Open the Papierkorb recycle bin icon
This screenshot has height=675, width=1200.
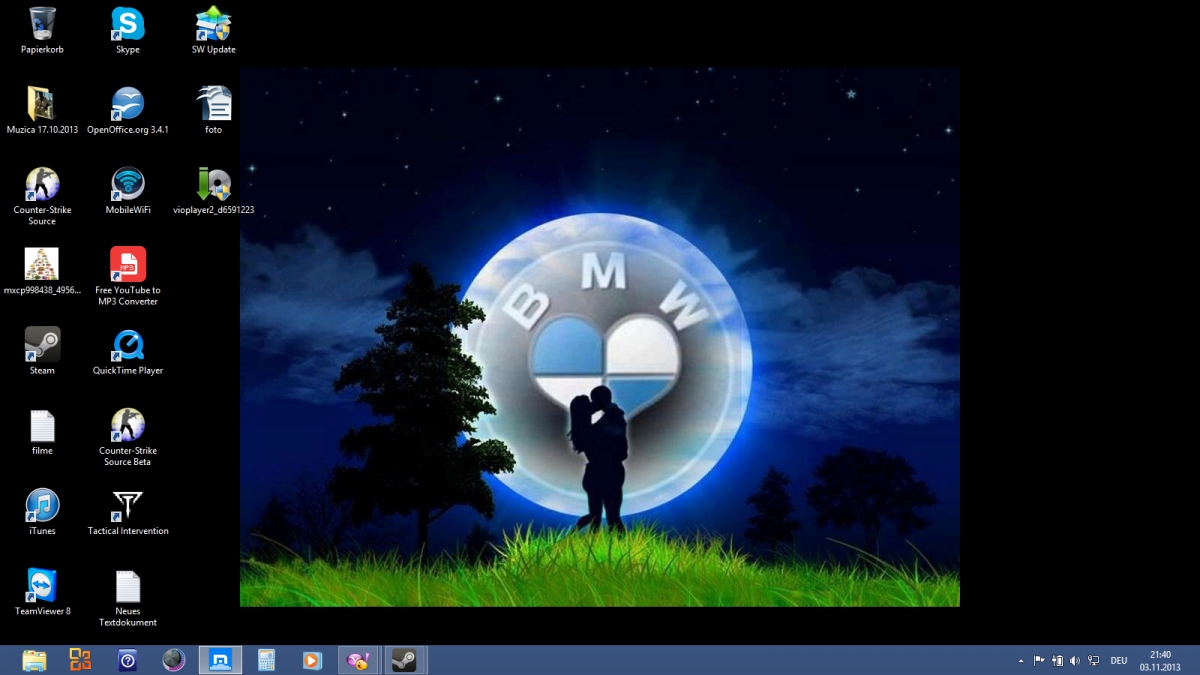[42, 30]
